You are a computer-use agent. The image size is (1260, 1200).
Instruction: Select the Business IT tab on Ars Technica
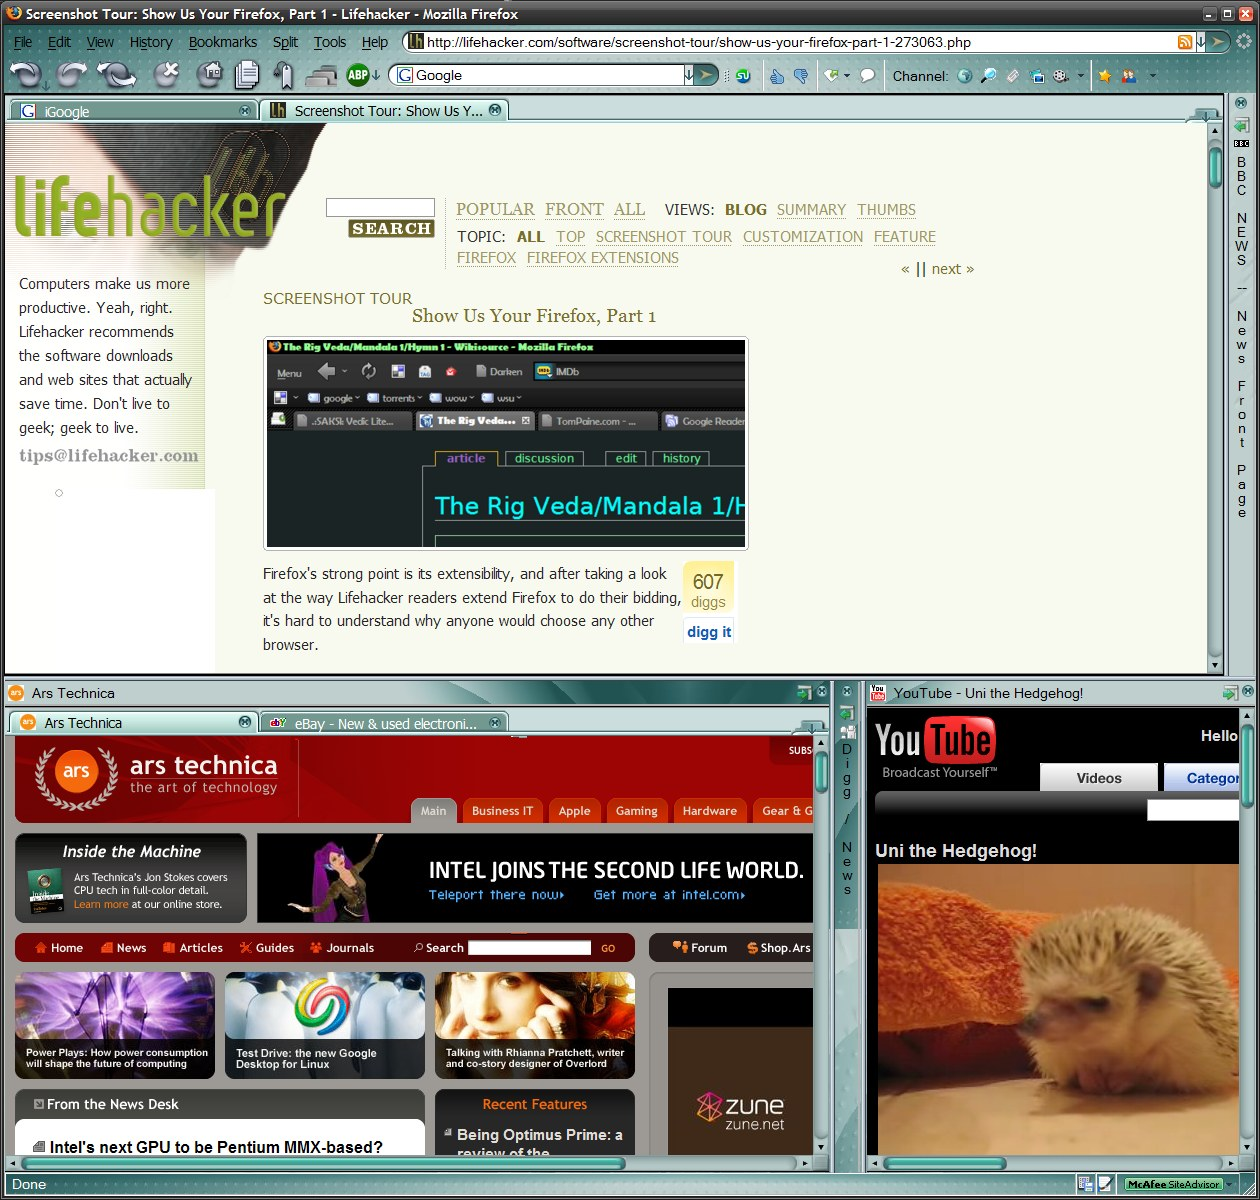pos(502,811)
